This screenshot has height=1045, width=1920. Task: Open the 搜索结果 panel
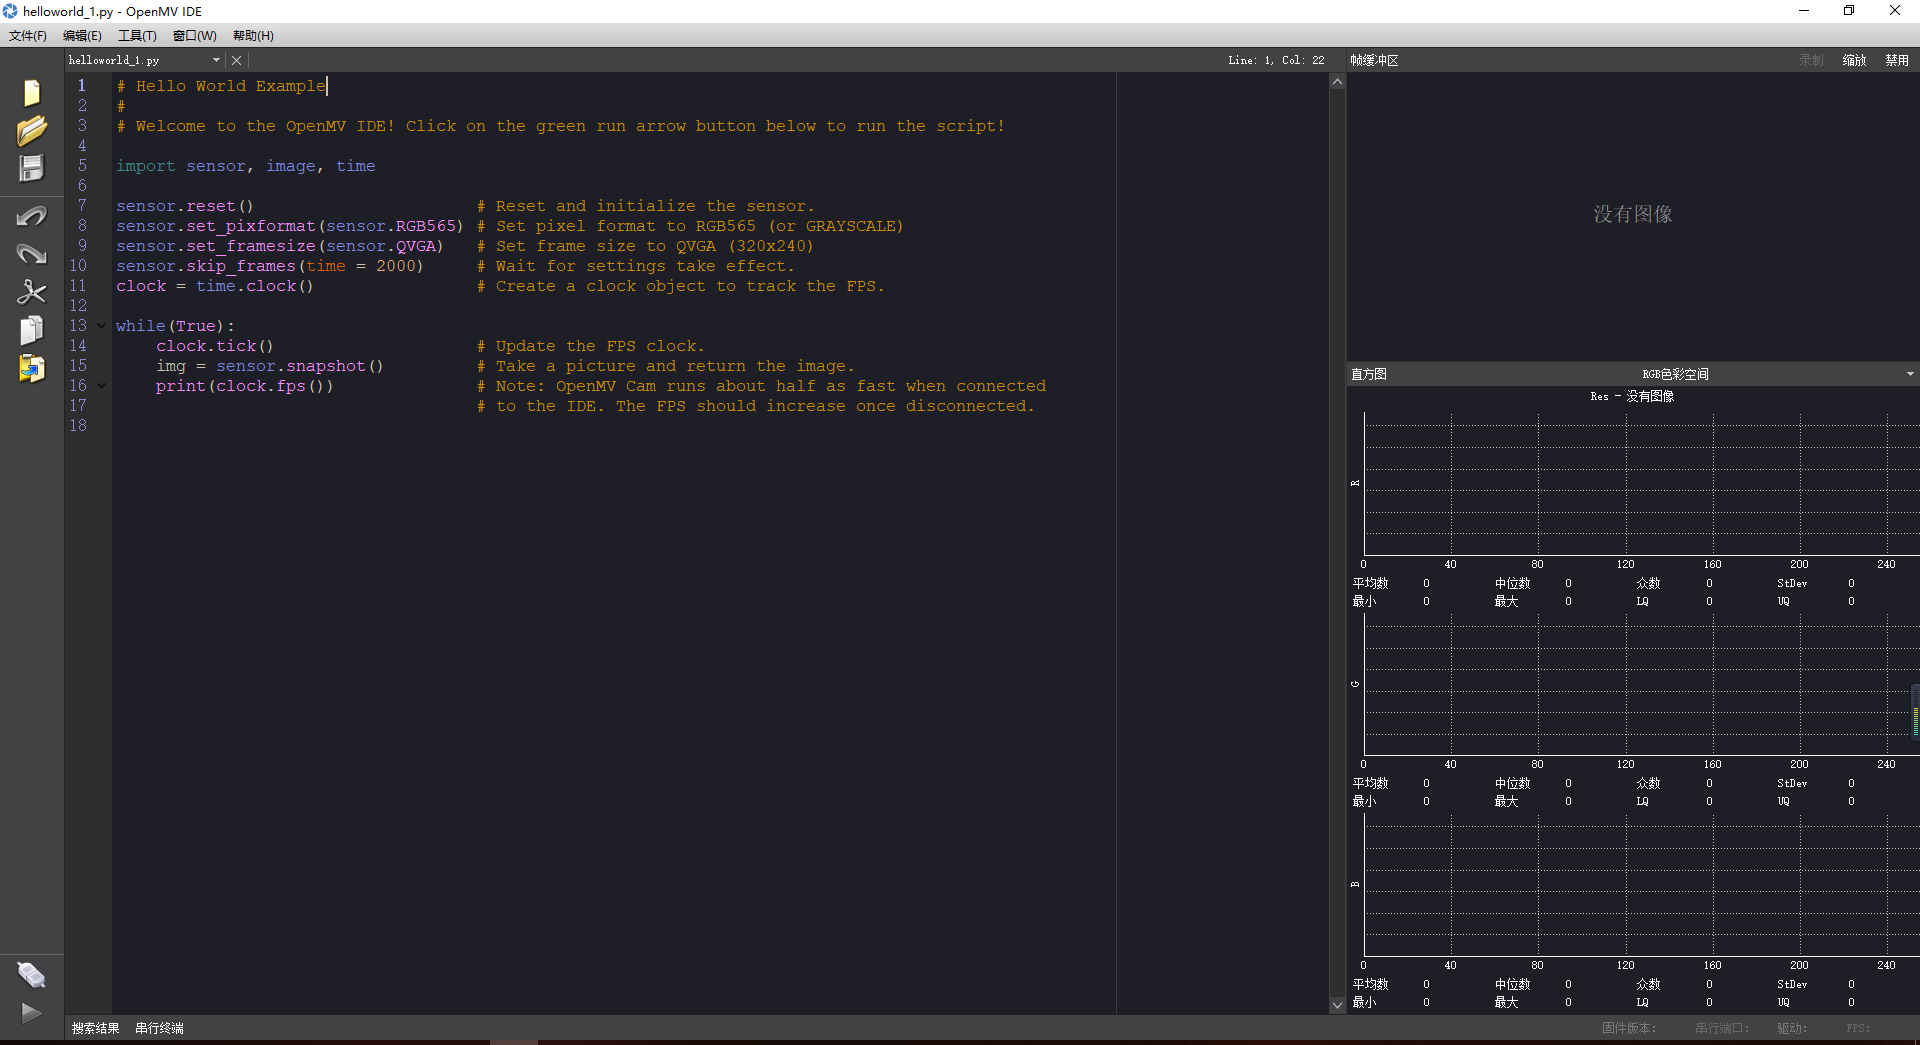pos(94,1027)
